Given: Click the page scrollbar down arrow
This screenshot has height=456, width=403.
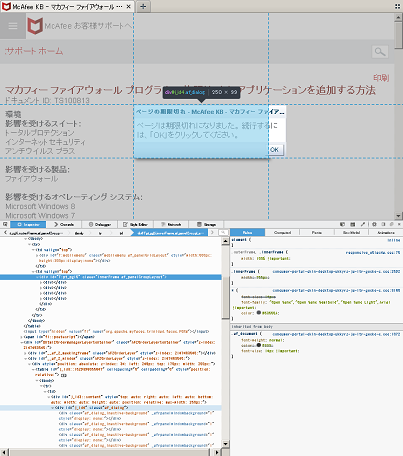Looking at the screenshot, I should 398,216.
